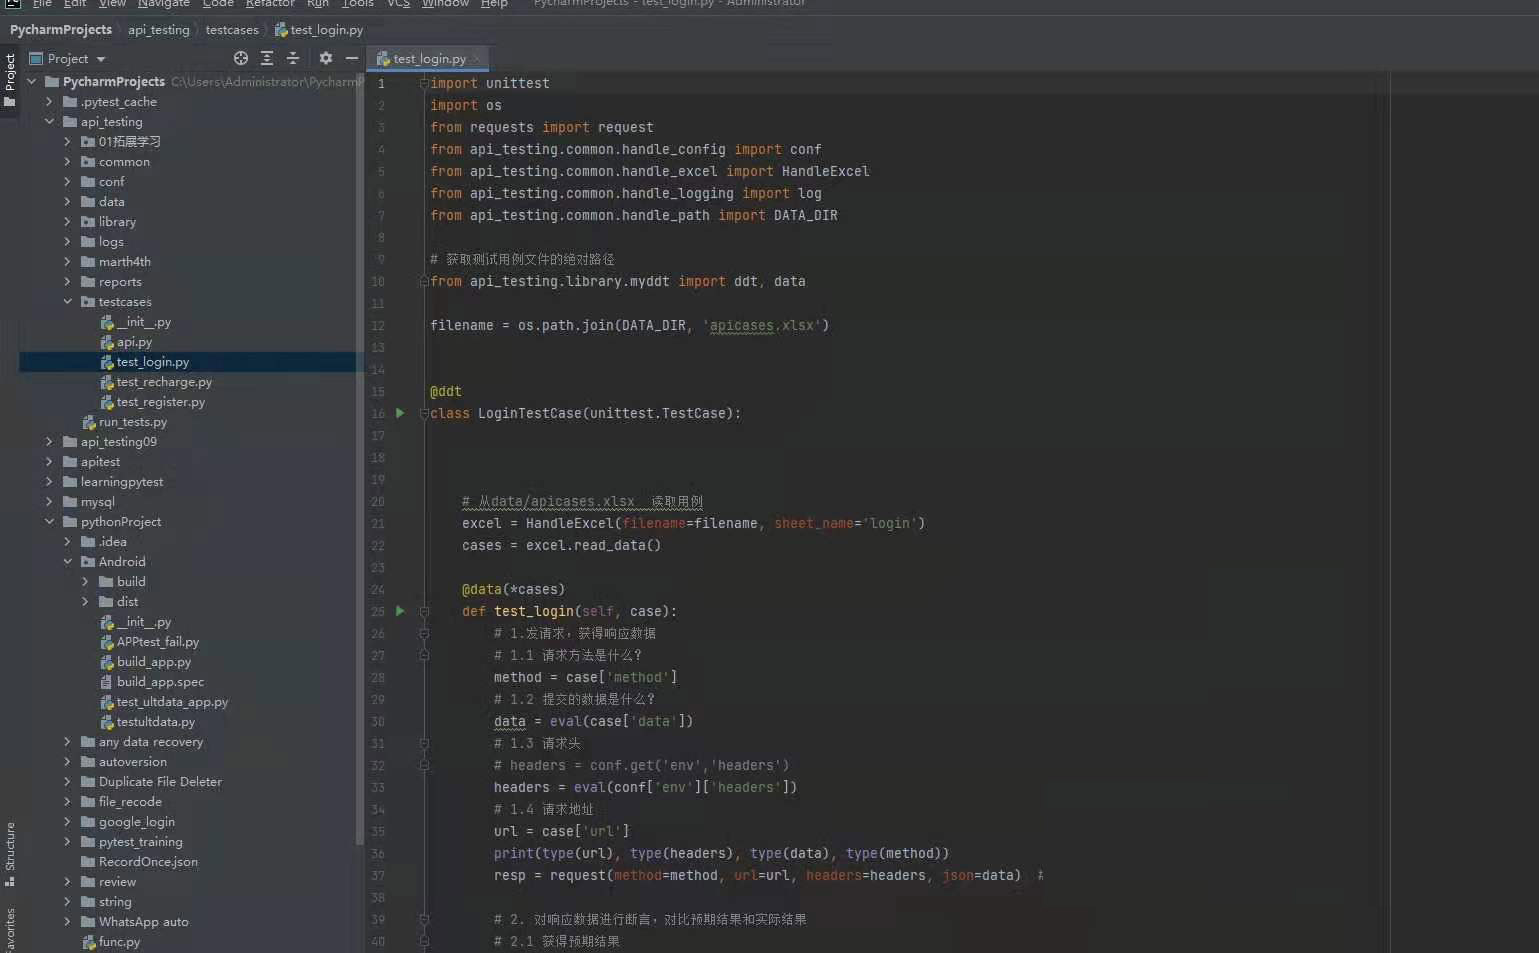This screenshot has height=953, width=1539.
Task: Click the Expand All icon in Project panel
Action: pyautogui.click(x=267, y=58)
